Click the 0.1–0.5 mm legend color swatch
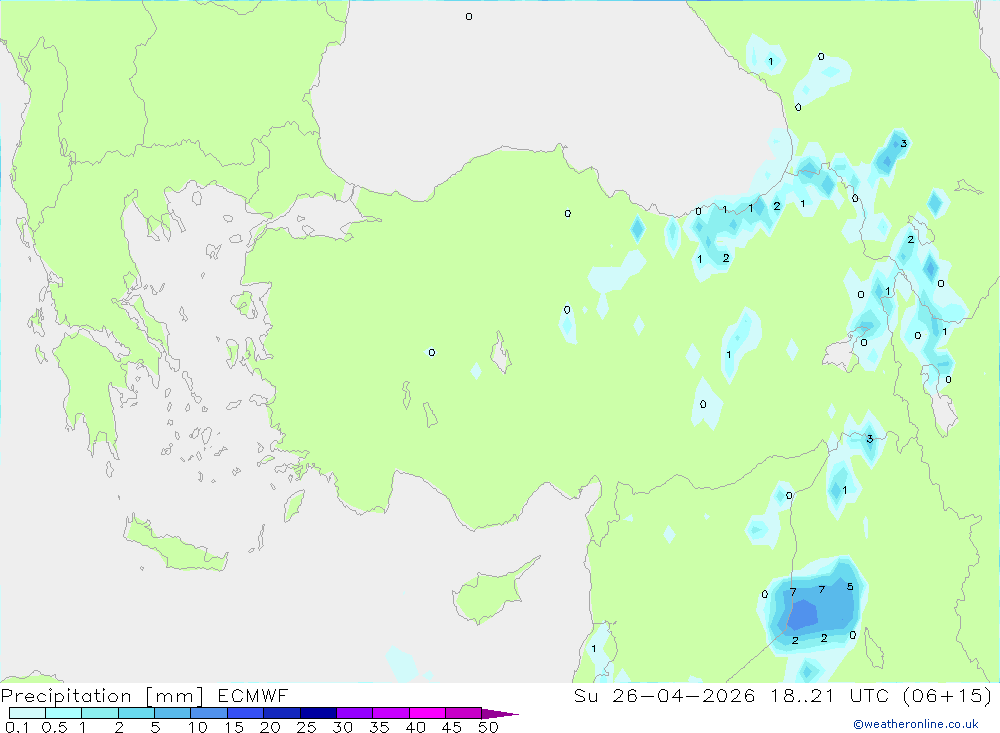Viewport: 1000px width, 733px height. click(x=27, y=713)
